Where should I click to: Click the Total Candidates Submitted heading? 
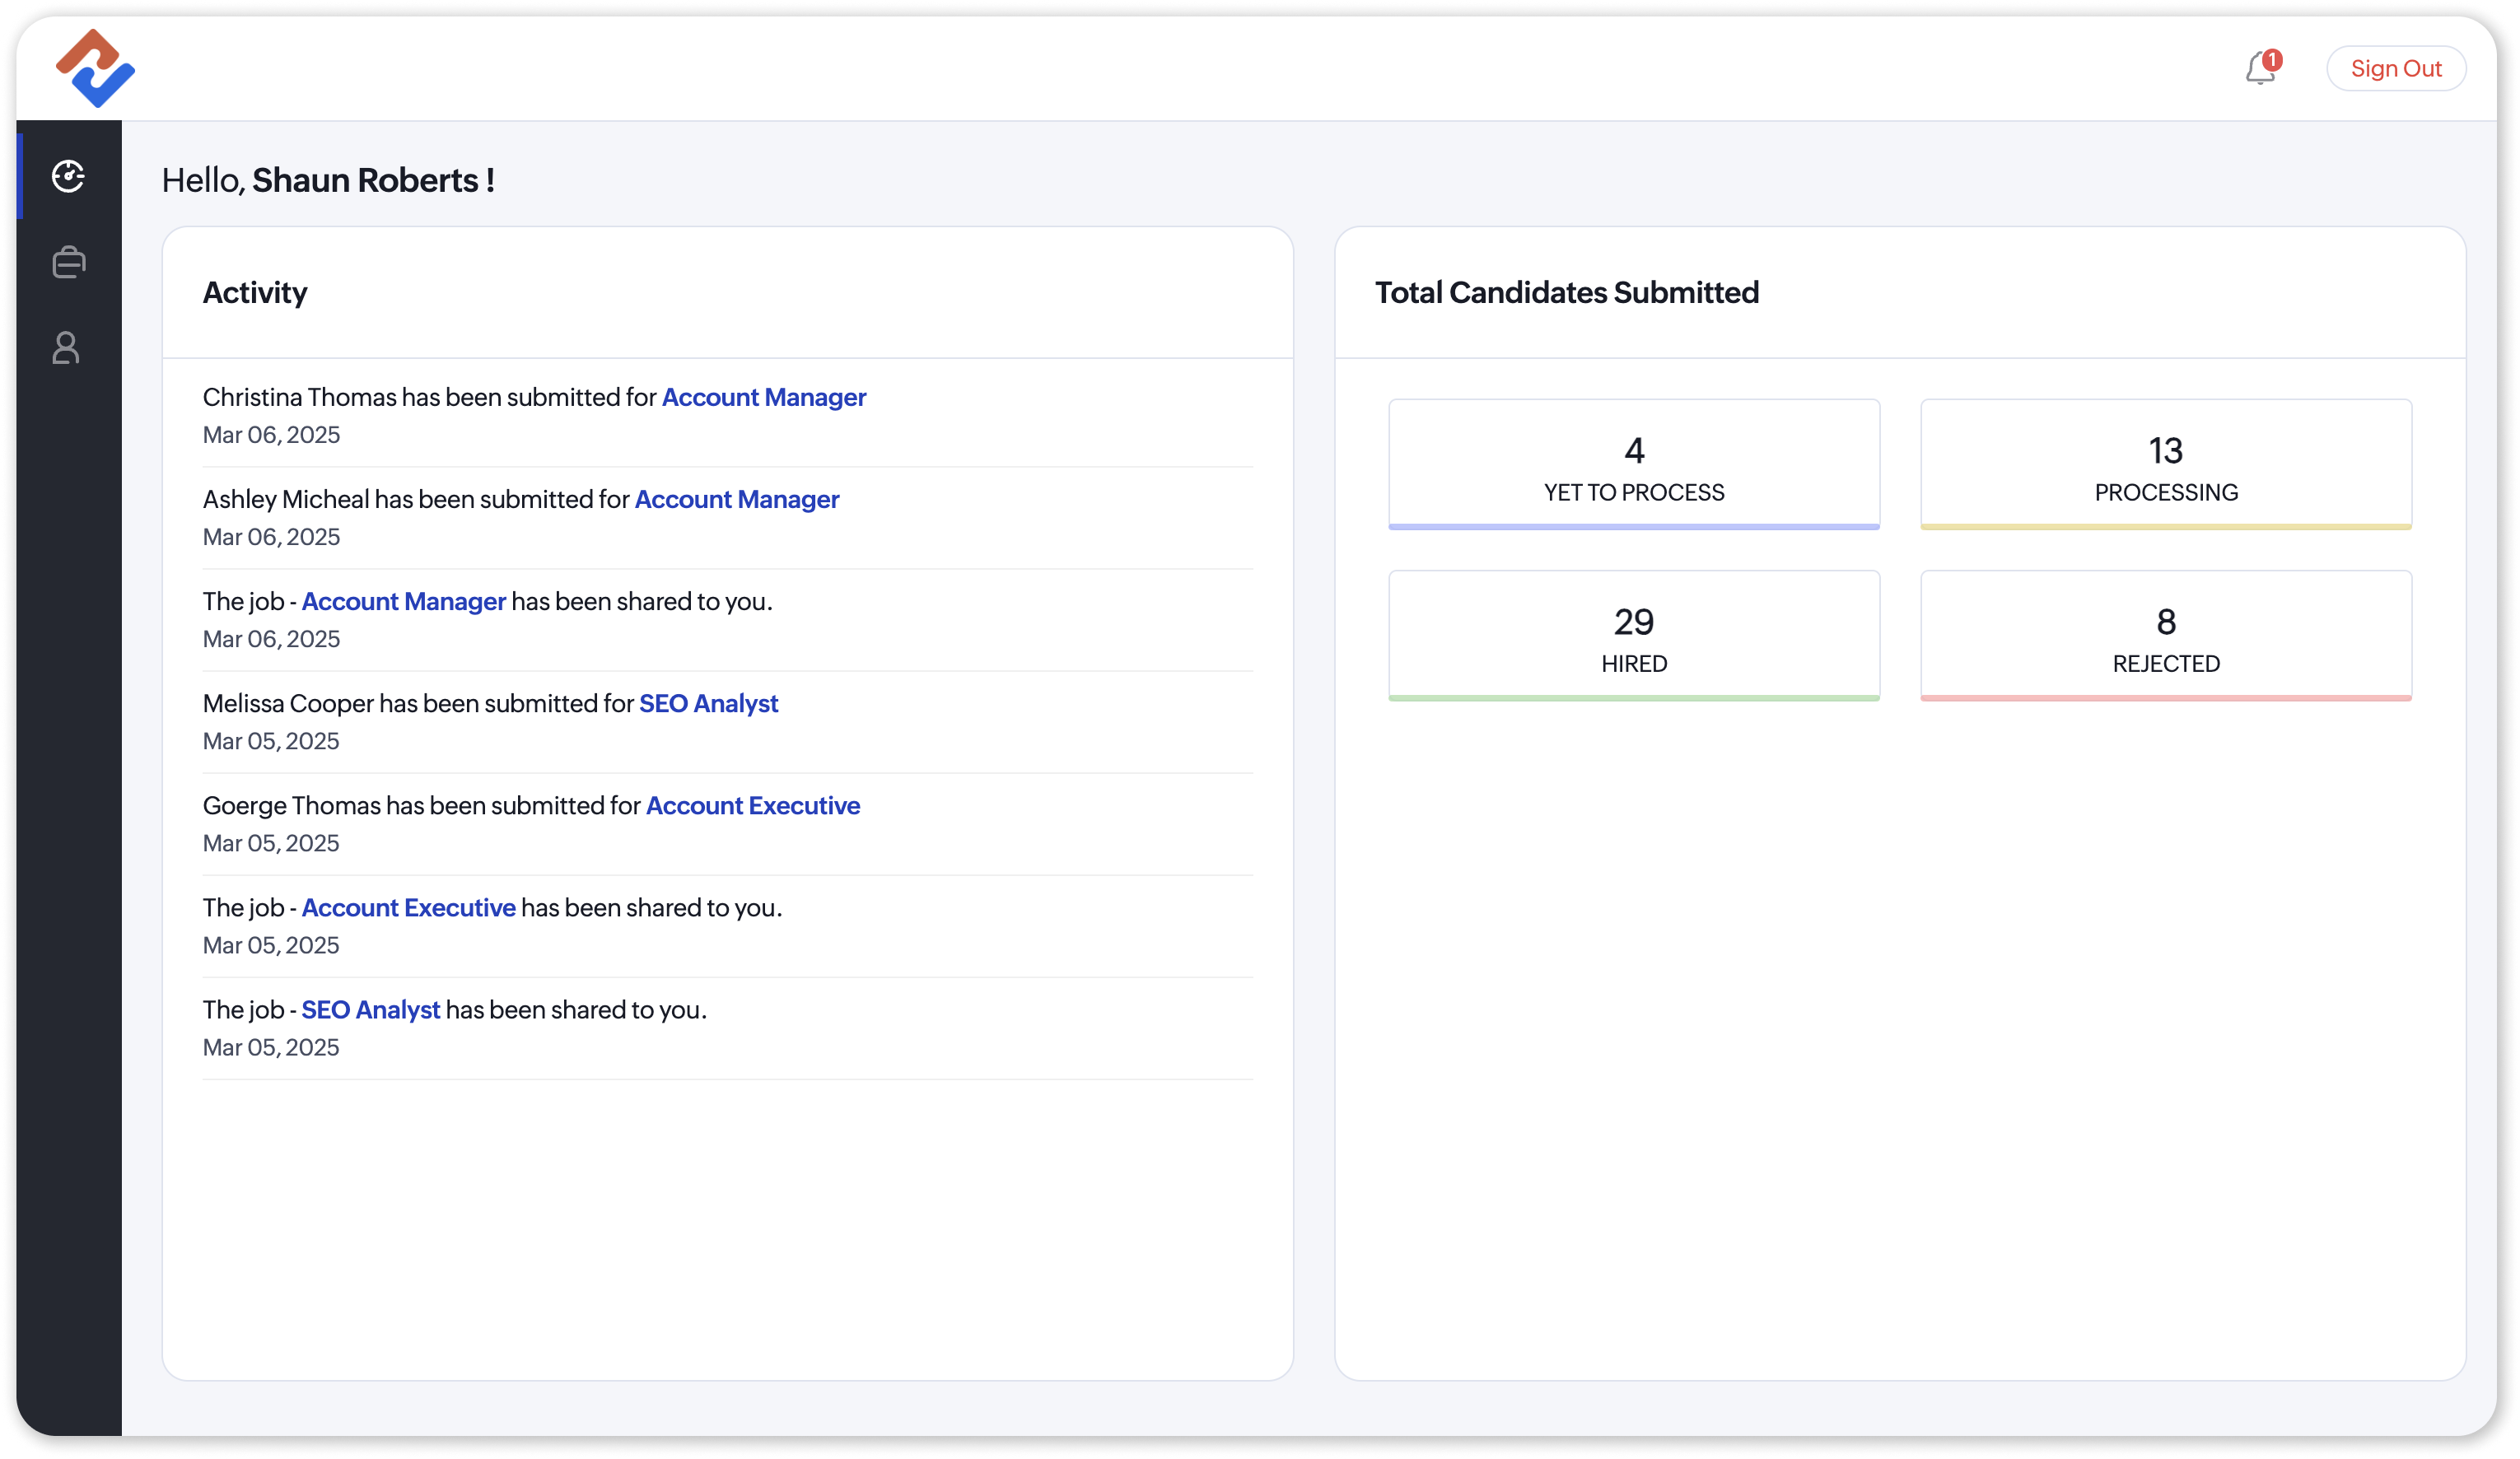click(1566, 292)
